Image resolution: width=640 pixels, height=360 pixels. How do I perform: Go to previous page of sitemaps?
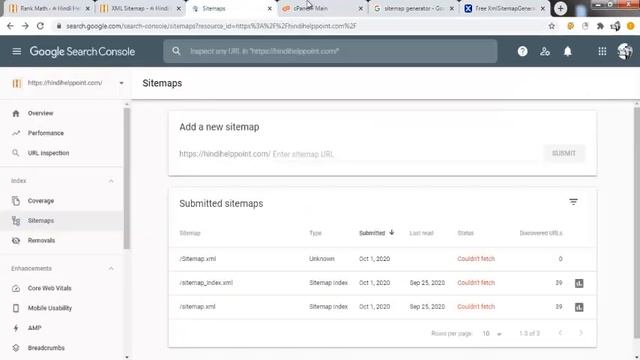560,333
